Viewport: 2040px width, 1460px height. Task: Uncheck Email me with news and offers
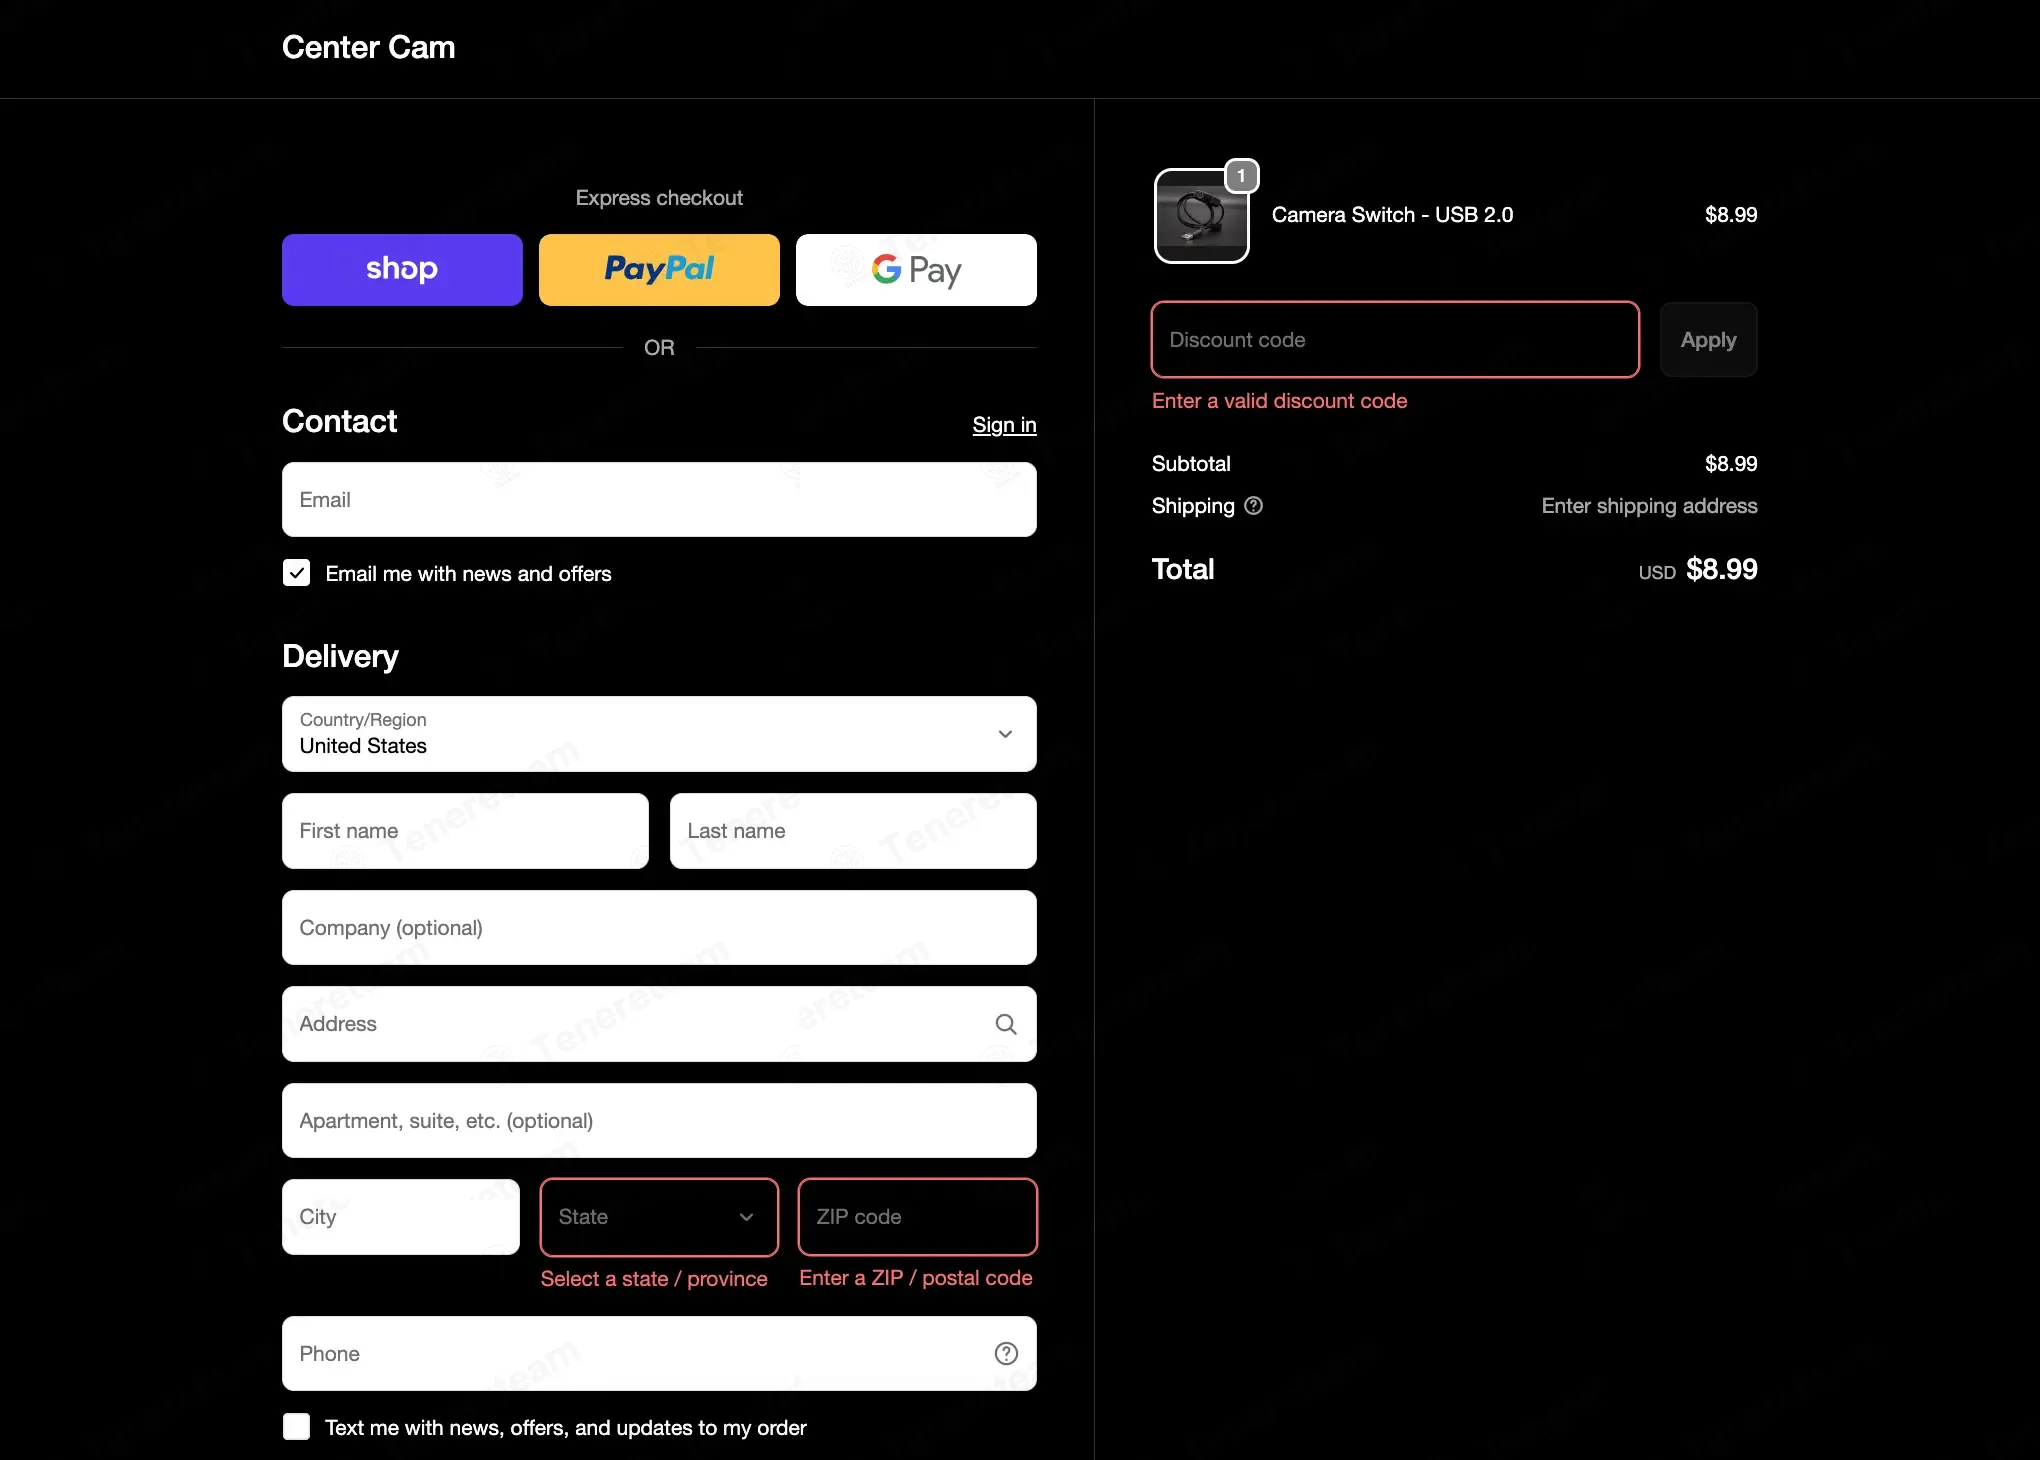[x=296, y=573]
